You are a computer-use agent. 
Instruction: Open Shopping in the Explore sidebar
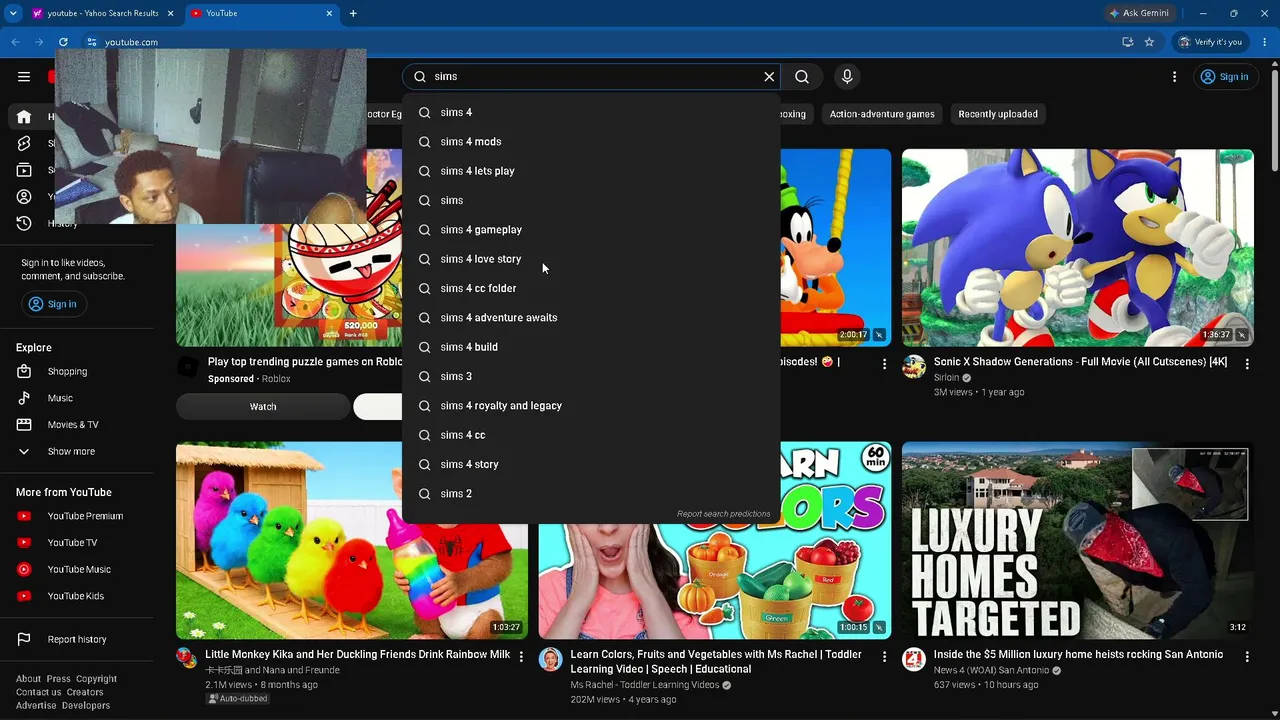pyautogui.click(x=67, y=372)
